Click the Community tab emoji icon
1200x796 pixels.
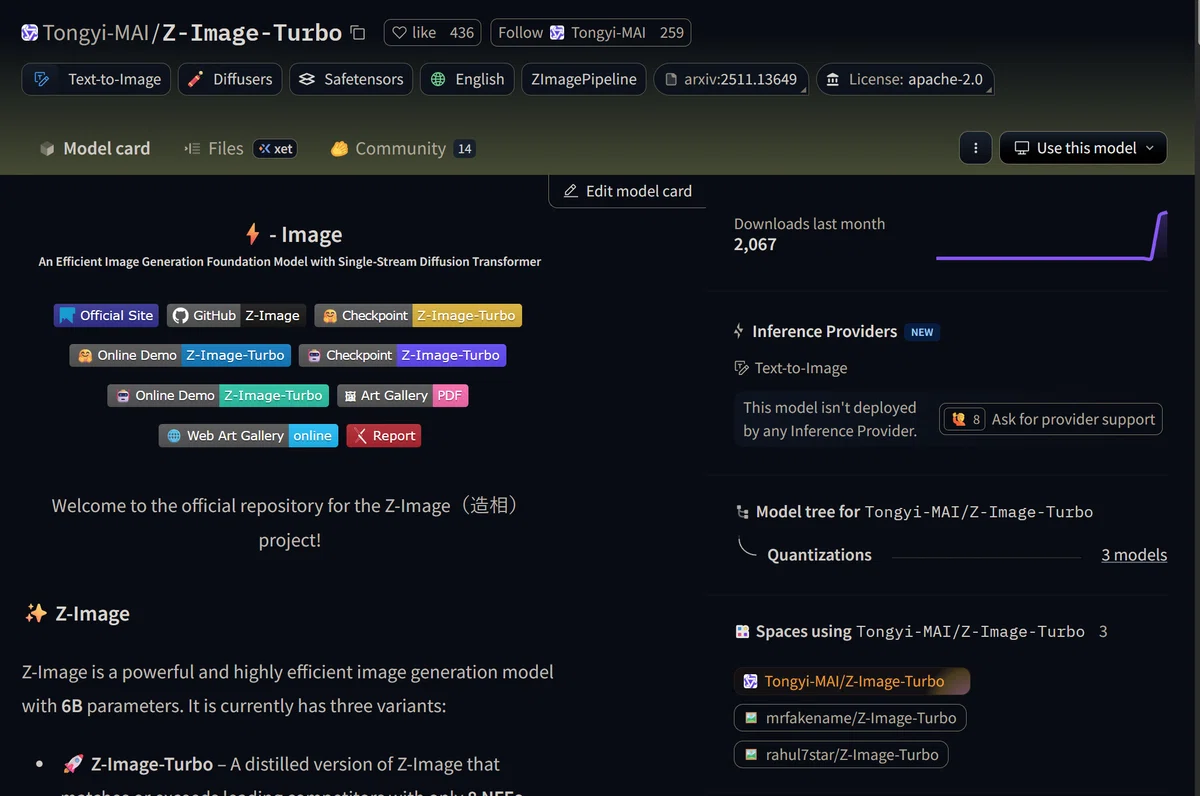click(339, 148)
